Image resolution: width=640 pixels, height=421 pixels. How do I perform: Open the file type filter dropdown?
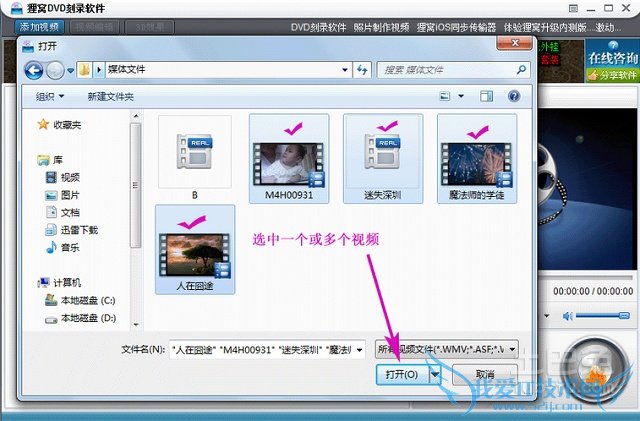tap(447, 350)
